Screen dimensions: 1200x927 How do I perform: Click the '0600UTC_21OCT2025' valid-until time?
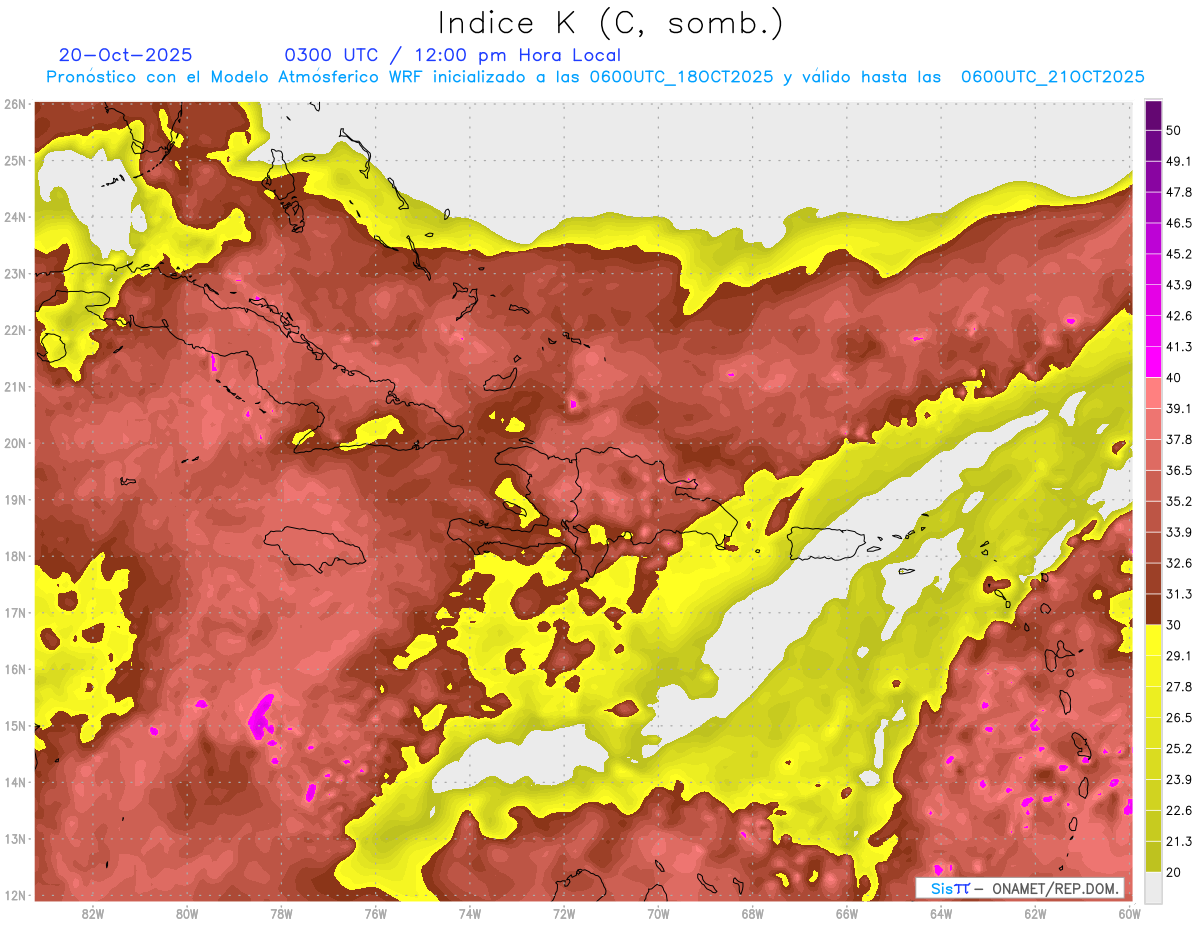click(x=1053, y=77)
